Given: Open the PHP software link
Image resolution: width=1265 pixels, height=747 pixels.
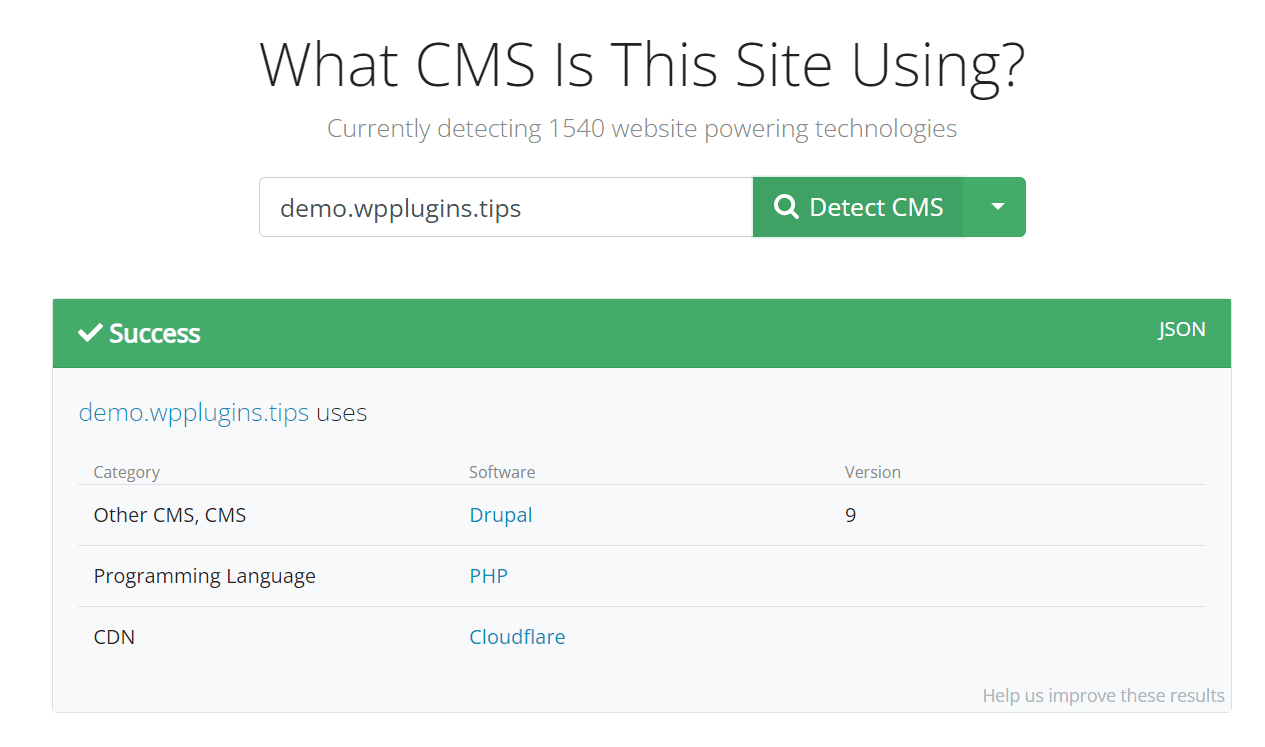Looking at the screenshot, I should pos(488,576).
